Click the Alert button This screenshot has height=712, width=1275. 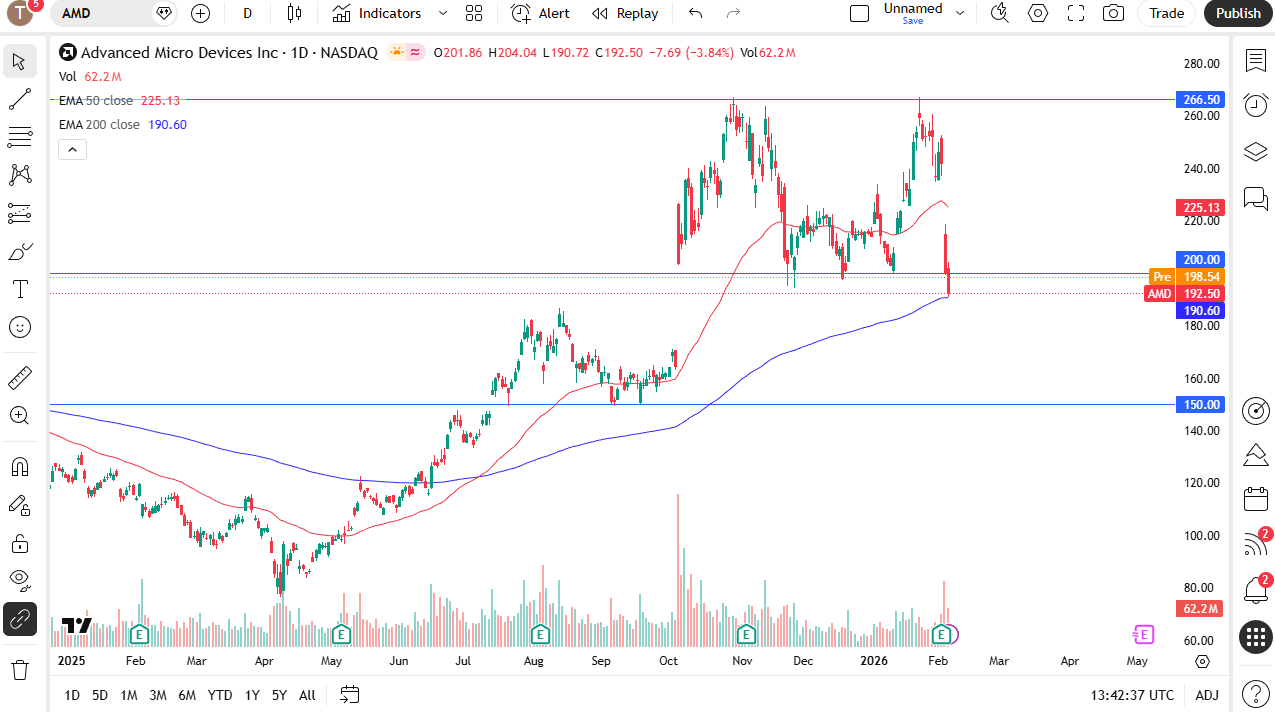540,13
